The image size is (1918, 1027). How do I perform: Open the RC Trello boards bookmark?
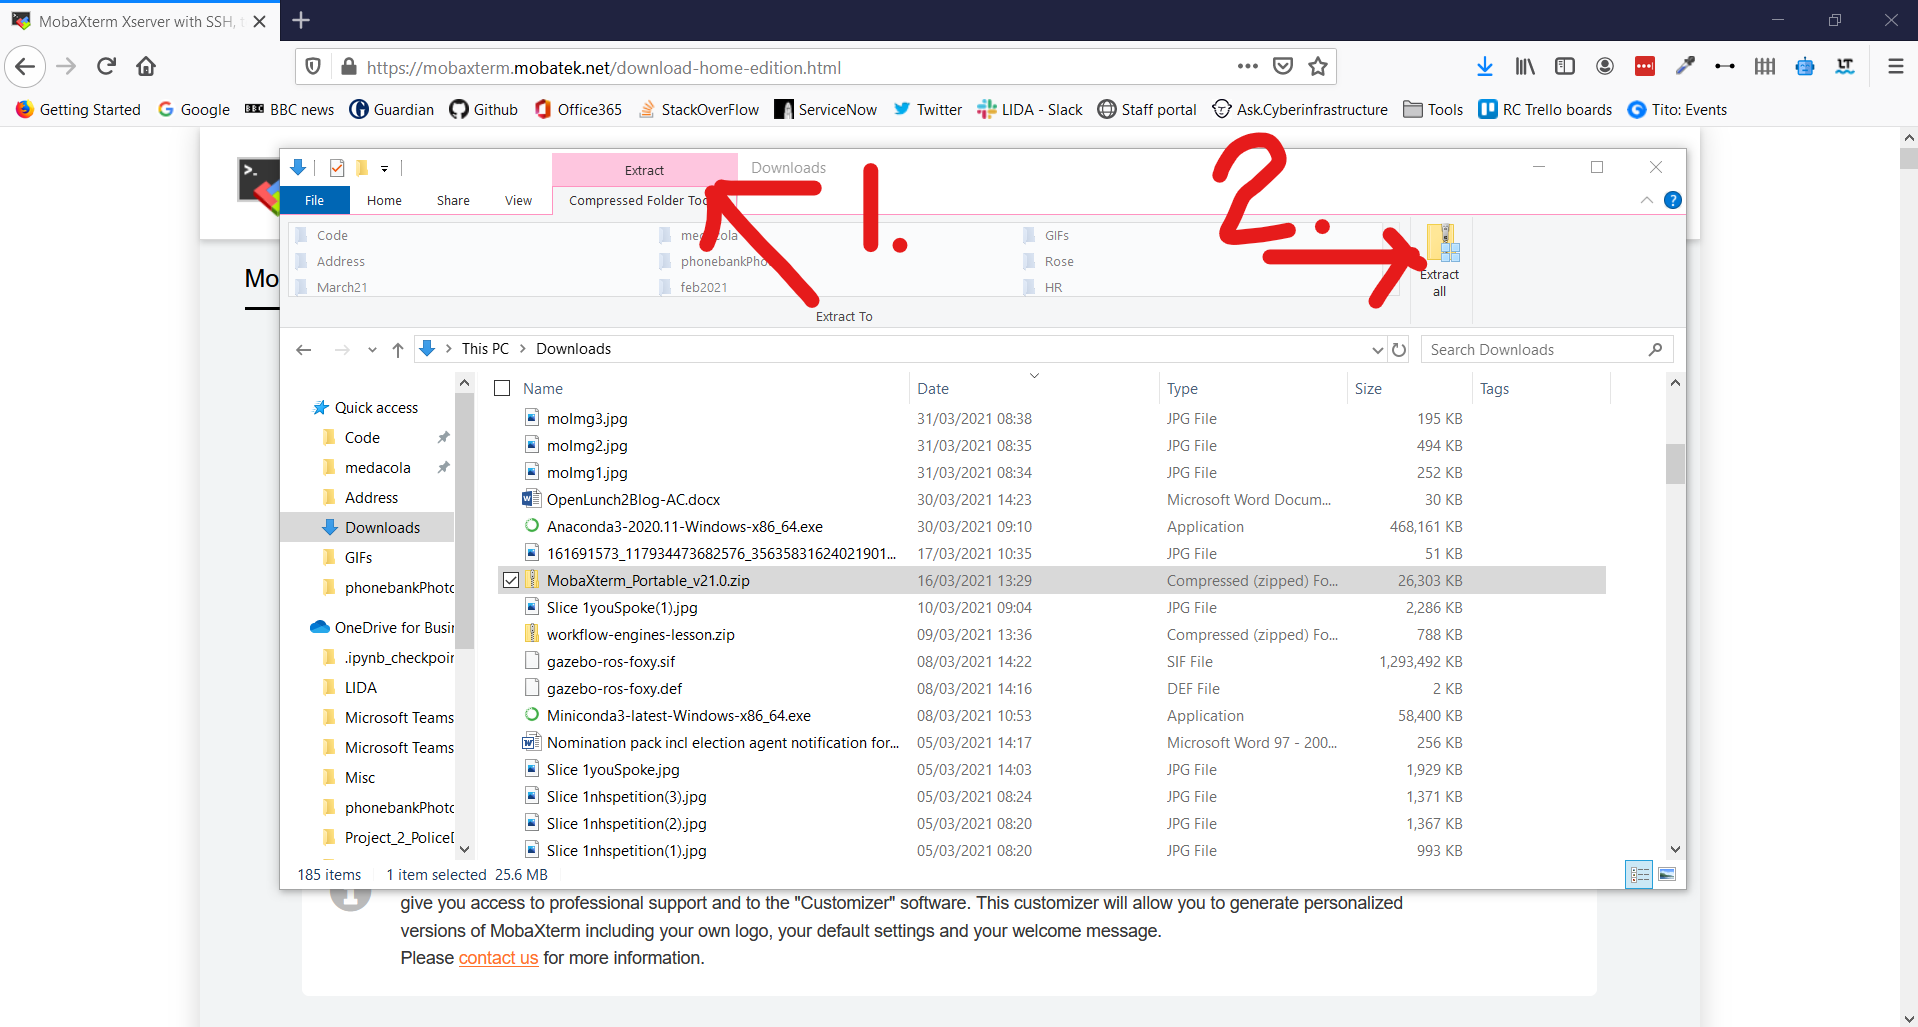[x=1546, y=109]
